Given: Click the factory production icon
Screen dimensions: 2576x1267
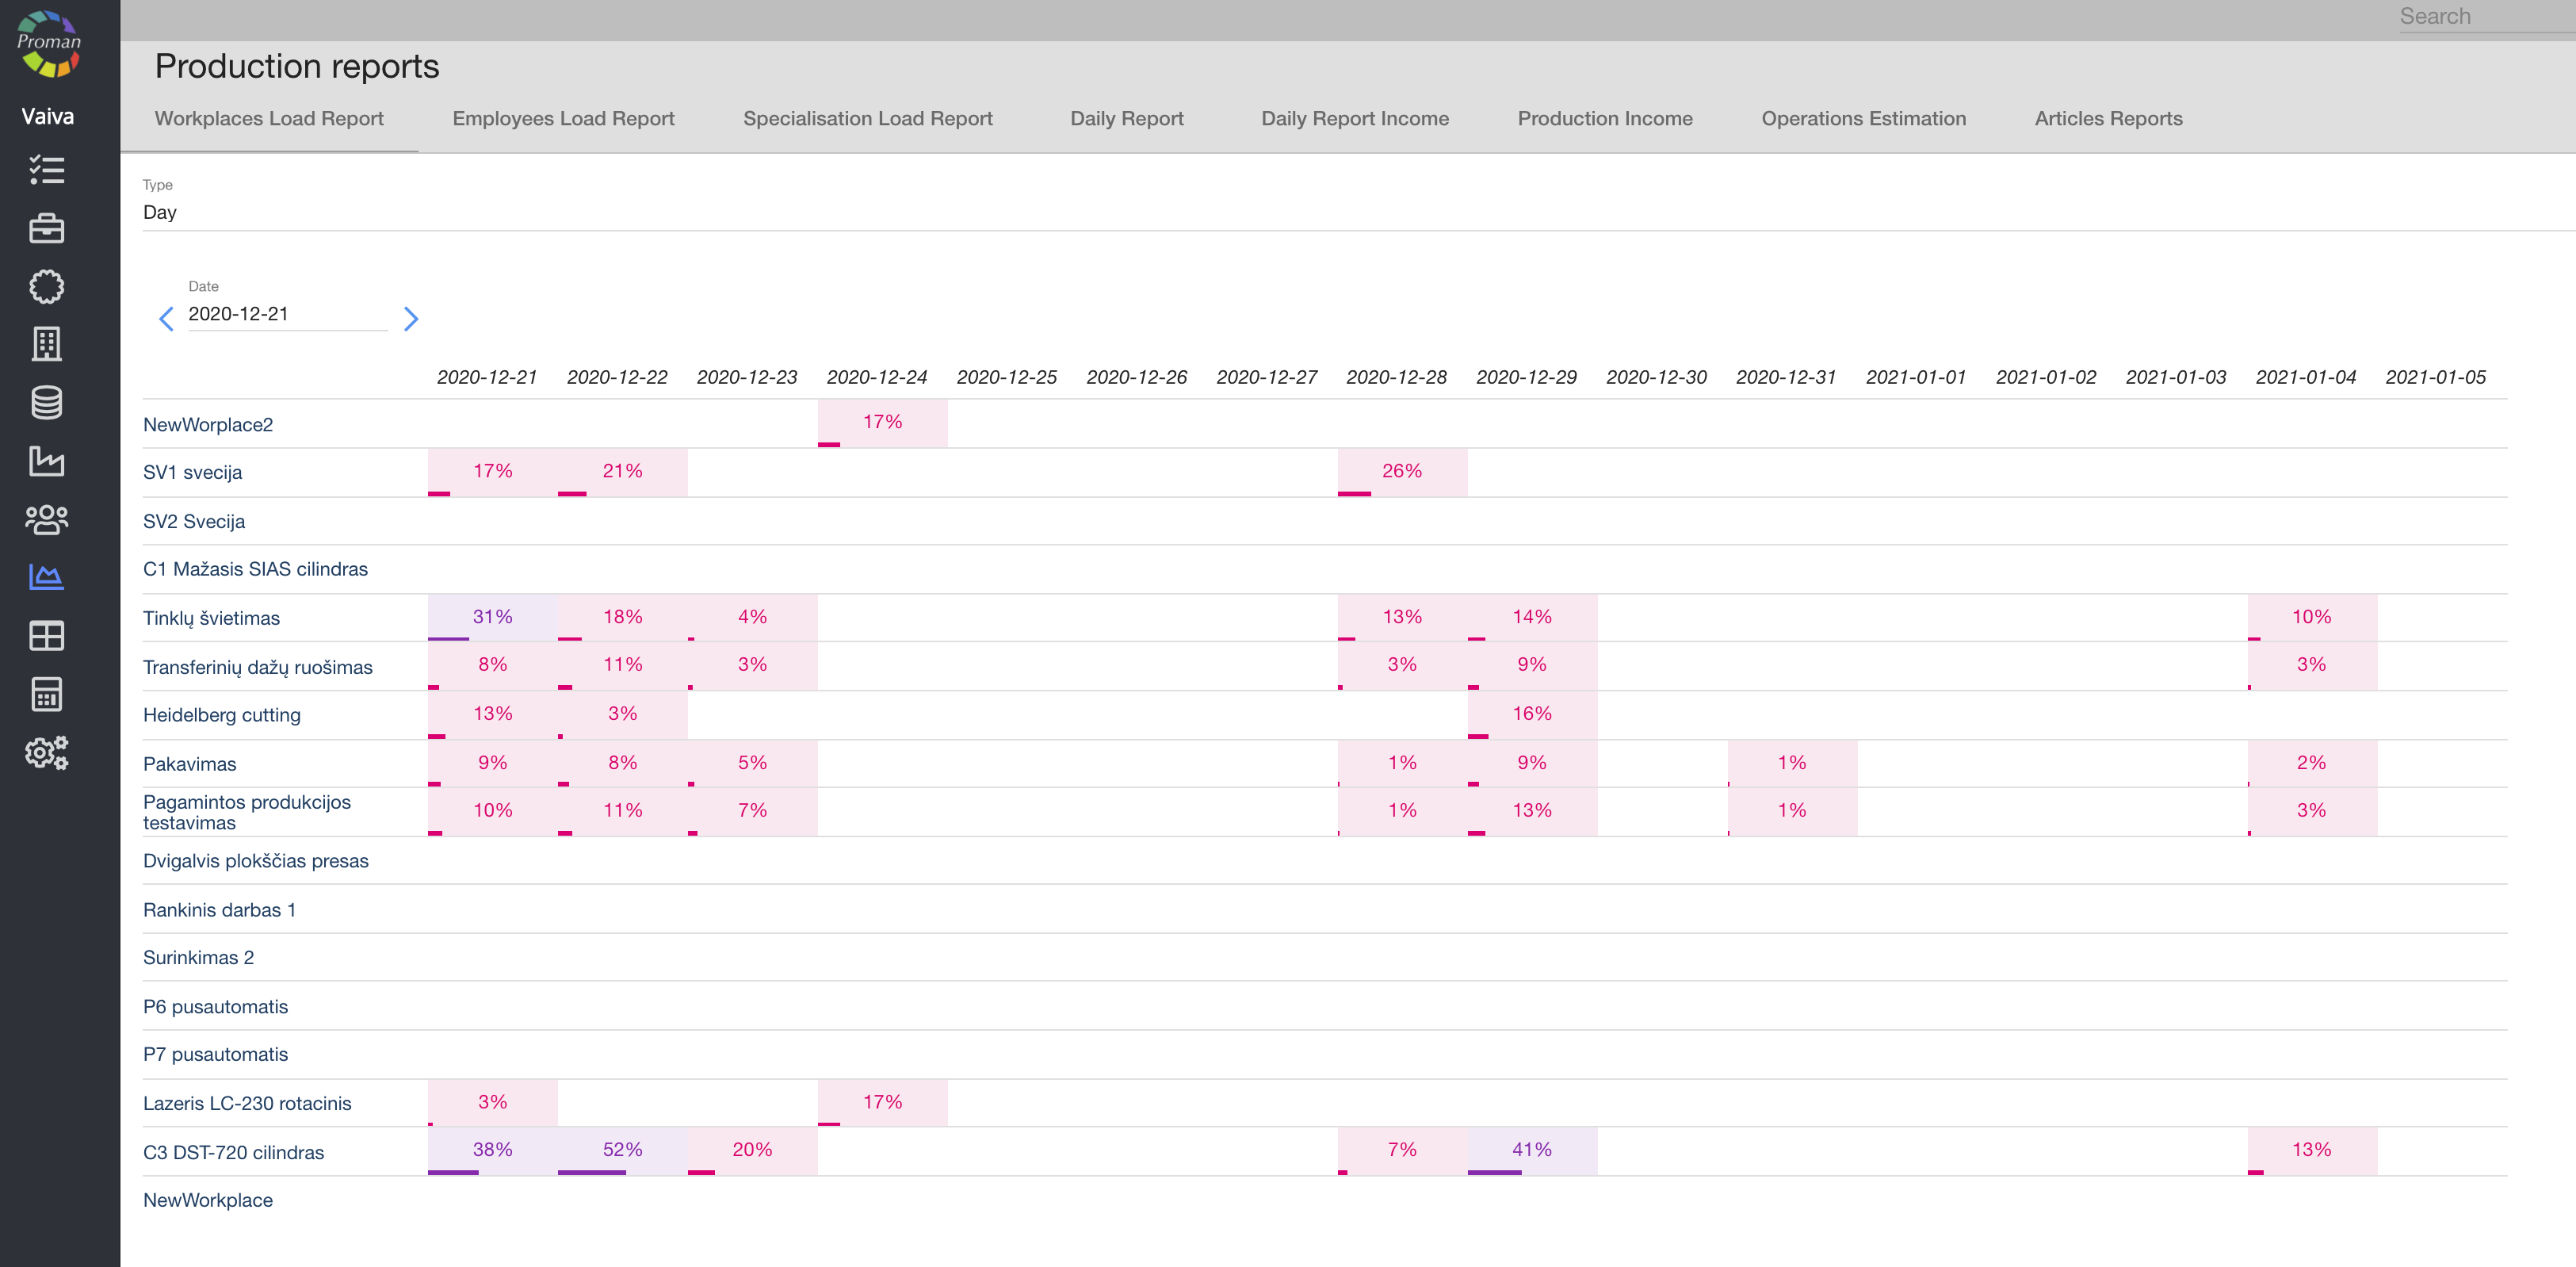Looking at the screenshot, I should (x=46, y=461).
